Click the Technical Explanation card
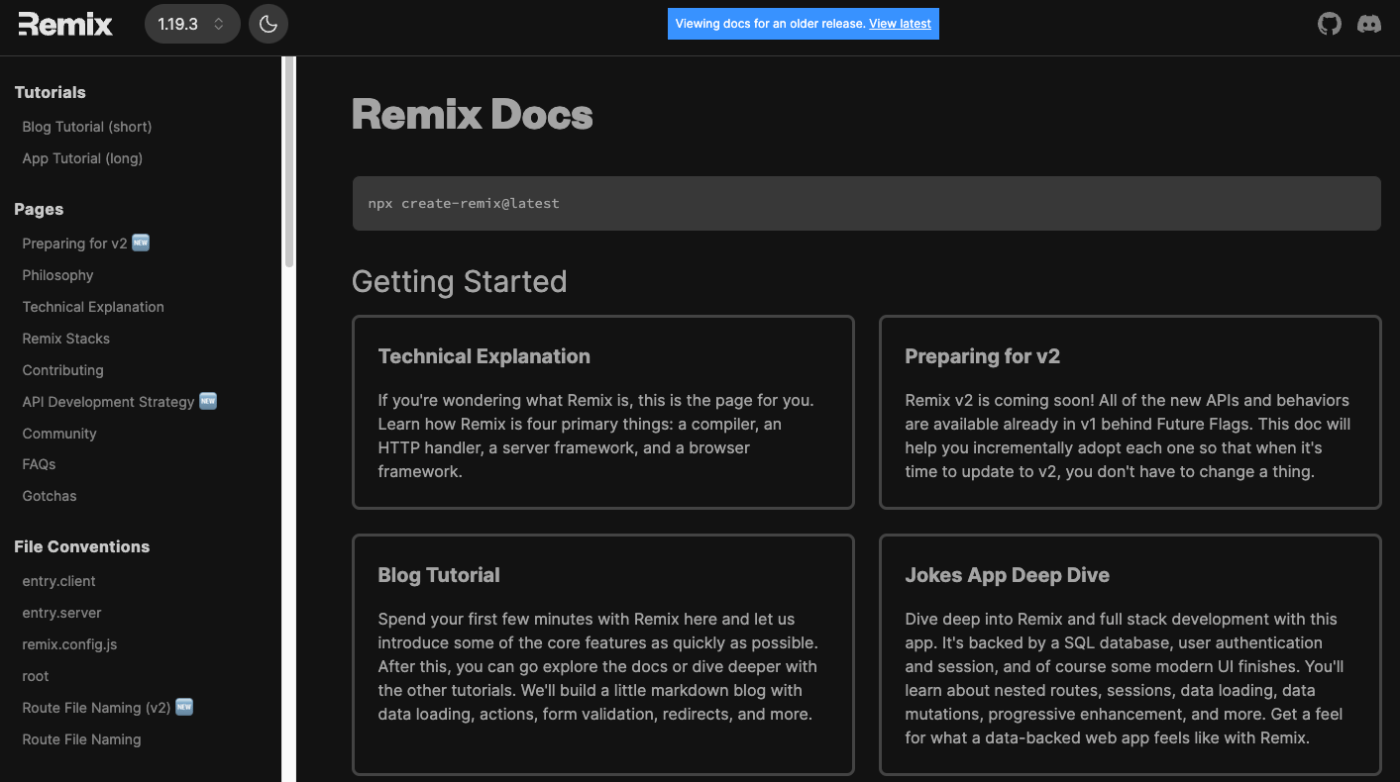1400x782 pixels. coord(603,413)
